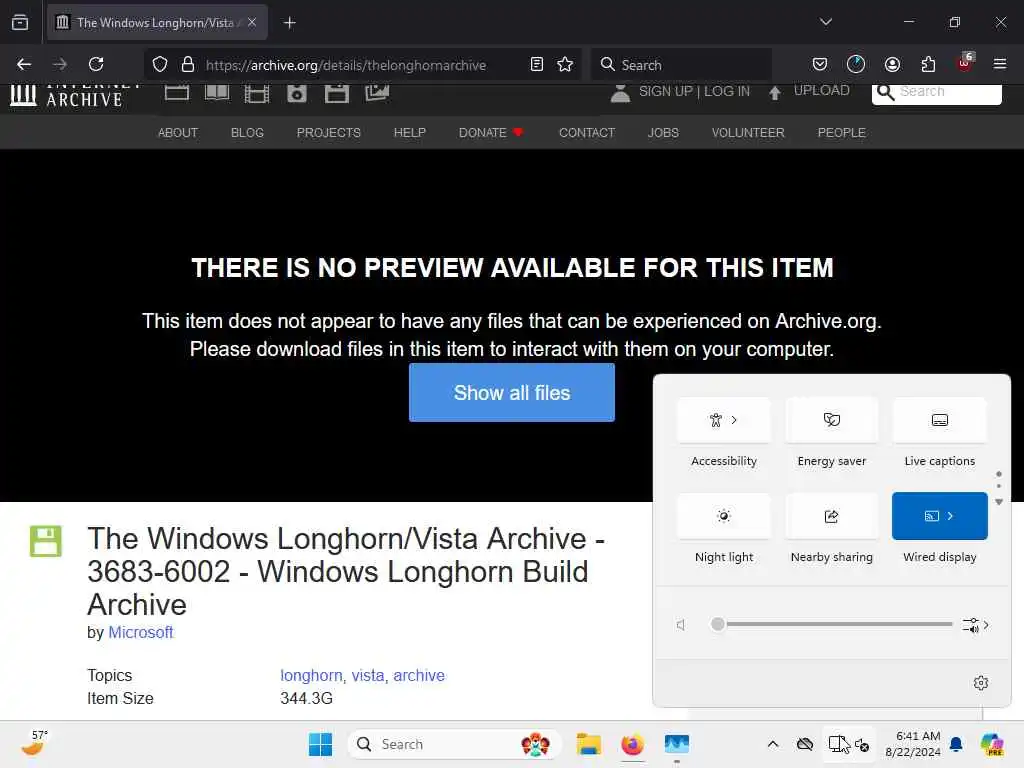
Task: Open the Images media icon
Action: click(x=377, y=93)
